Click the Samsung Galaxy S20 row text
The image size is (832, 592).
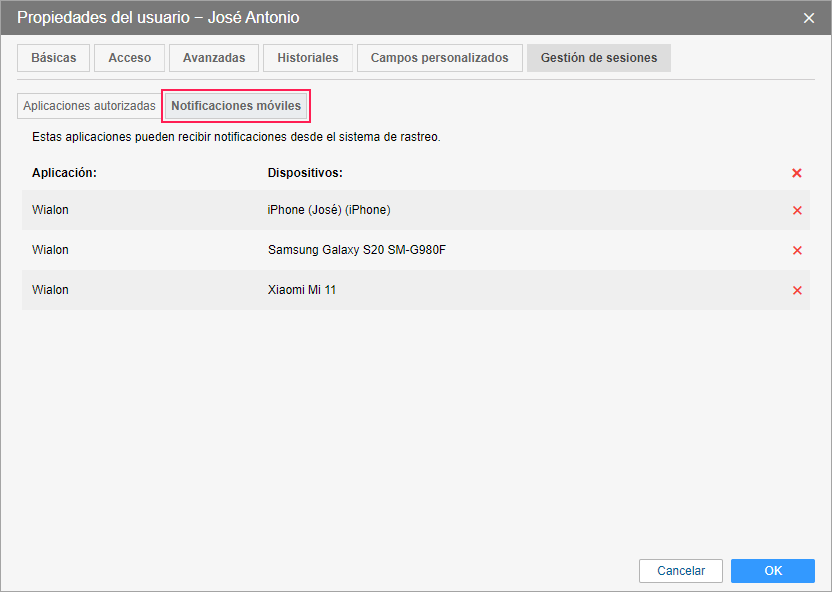356,250
